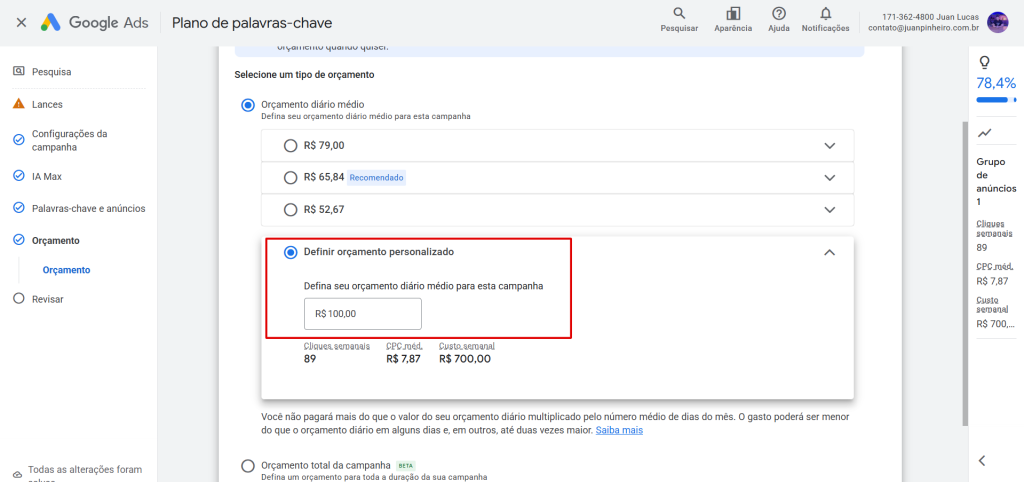The image size is (1024, 482).
Task: Choose Orçamento total da campanha radio button
Action: [248, 466]
